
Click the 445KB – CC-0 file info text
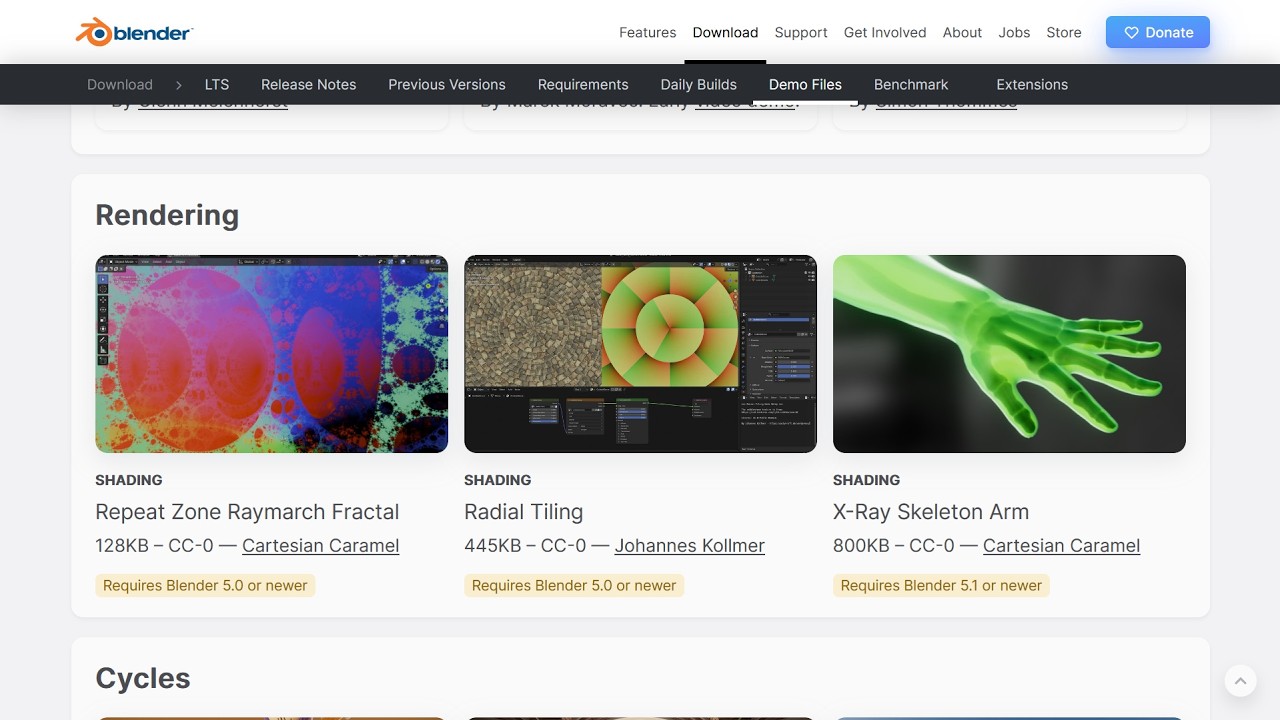click(x=525, y=546)
